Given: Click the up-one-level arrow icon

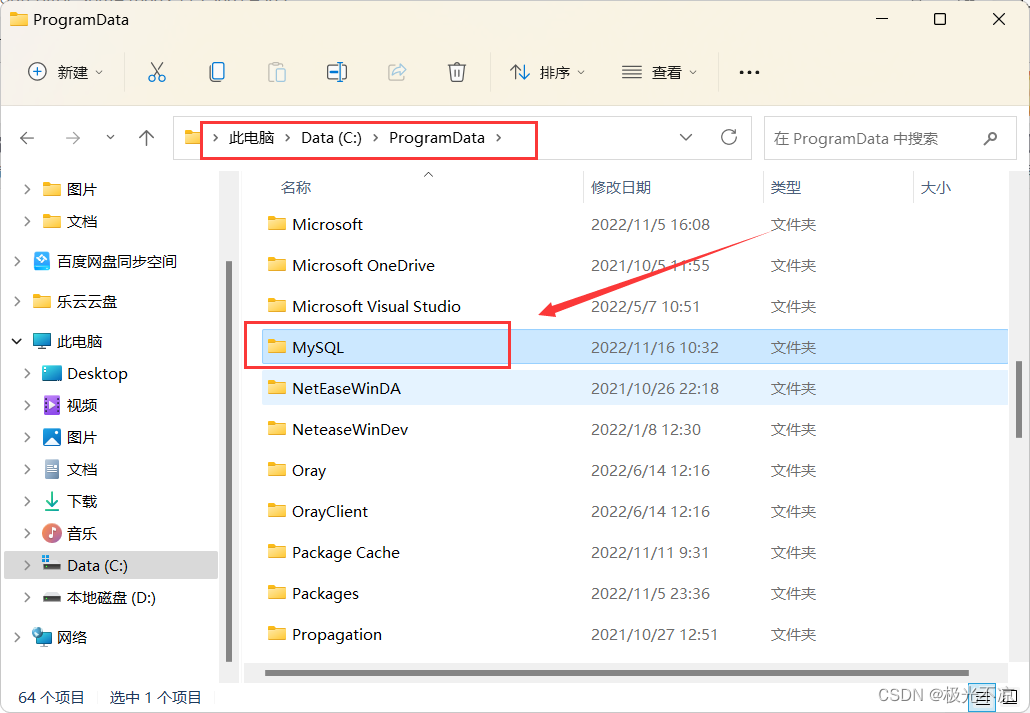Looking at the screenshot, I should coord(146,138).
